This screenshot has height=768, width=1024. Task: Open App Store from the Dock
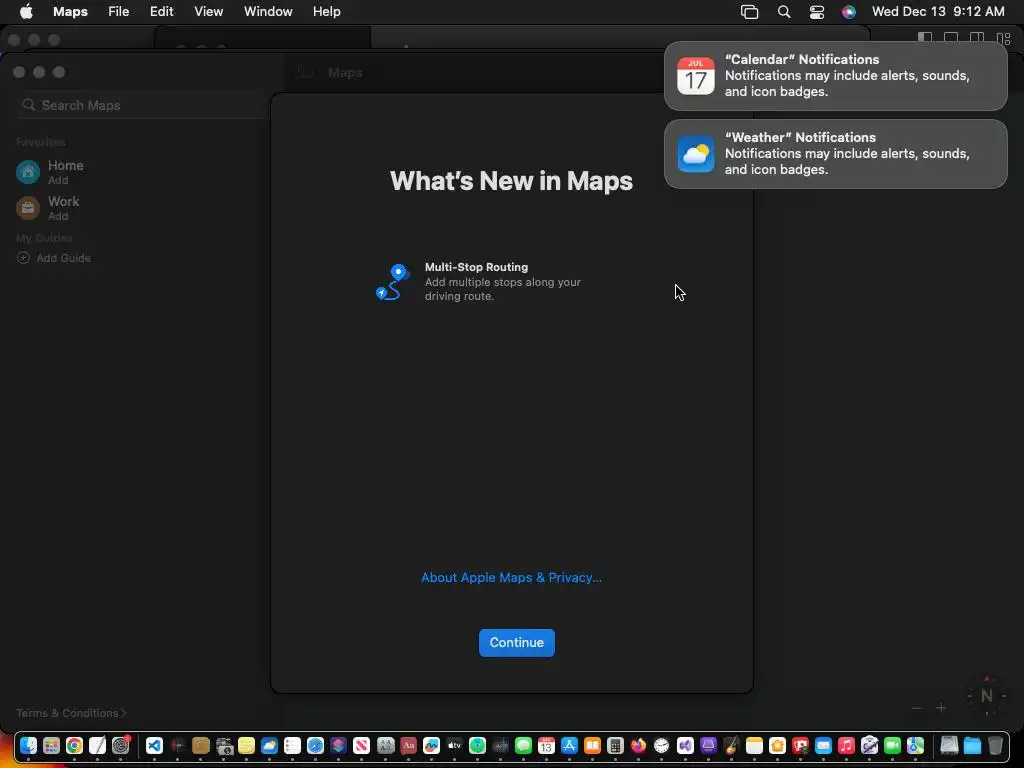(x=569, y=745)
